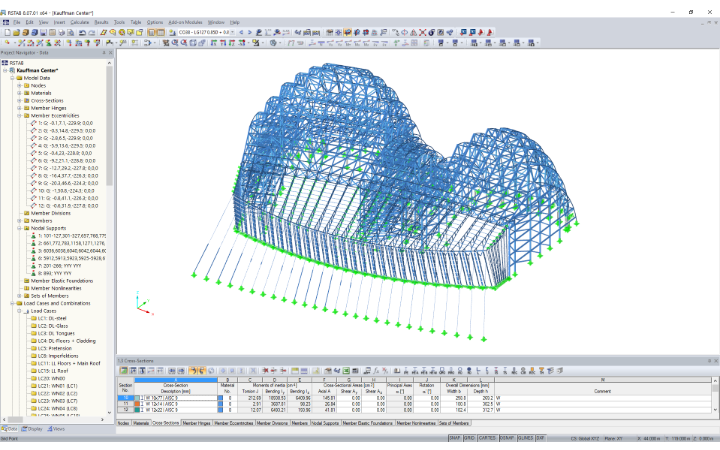
Task: Create a new model with the New icon
Action: point(7,33)
